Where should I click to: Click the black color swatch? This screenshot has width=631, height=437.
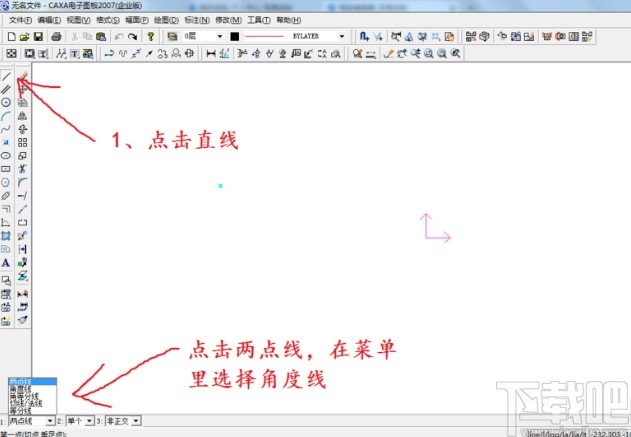pyautogui.click(x=235, y=37)
